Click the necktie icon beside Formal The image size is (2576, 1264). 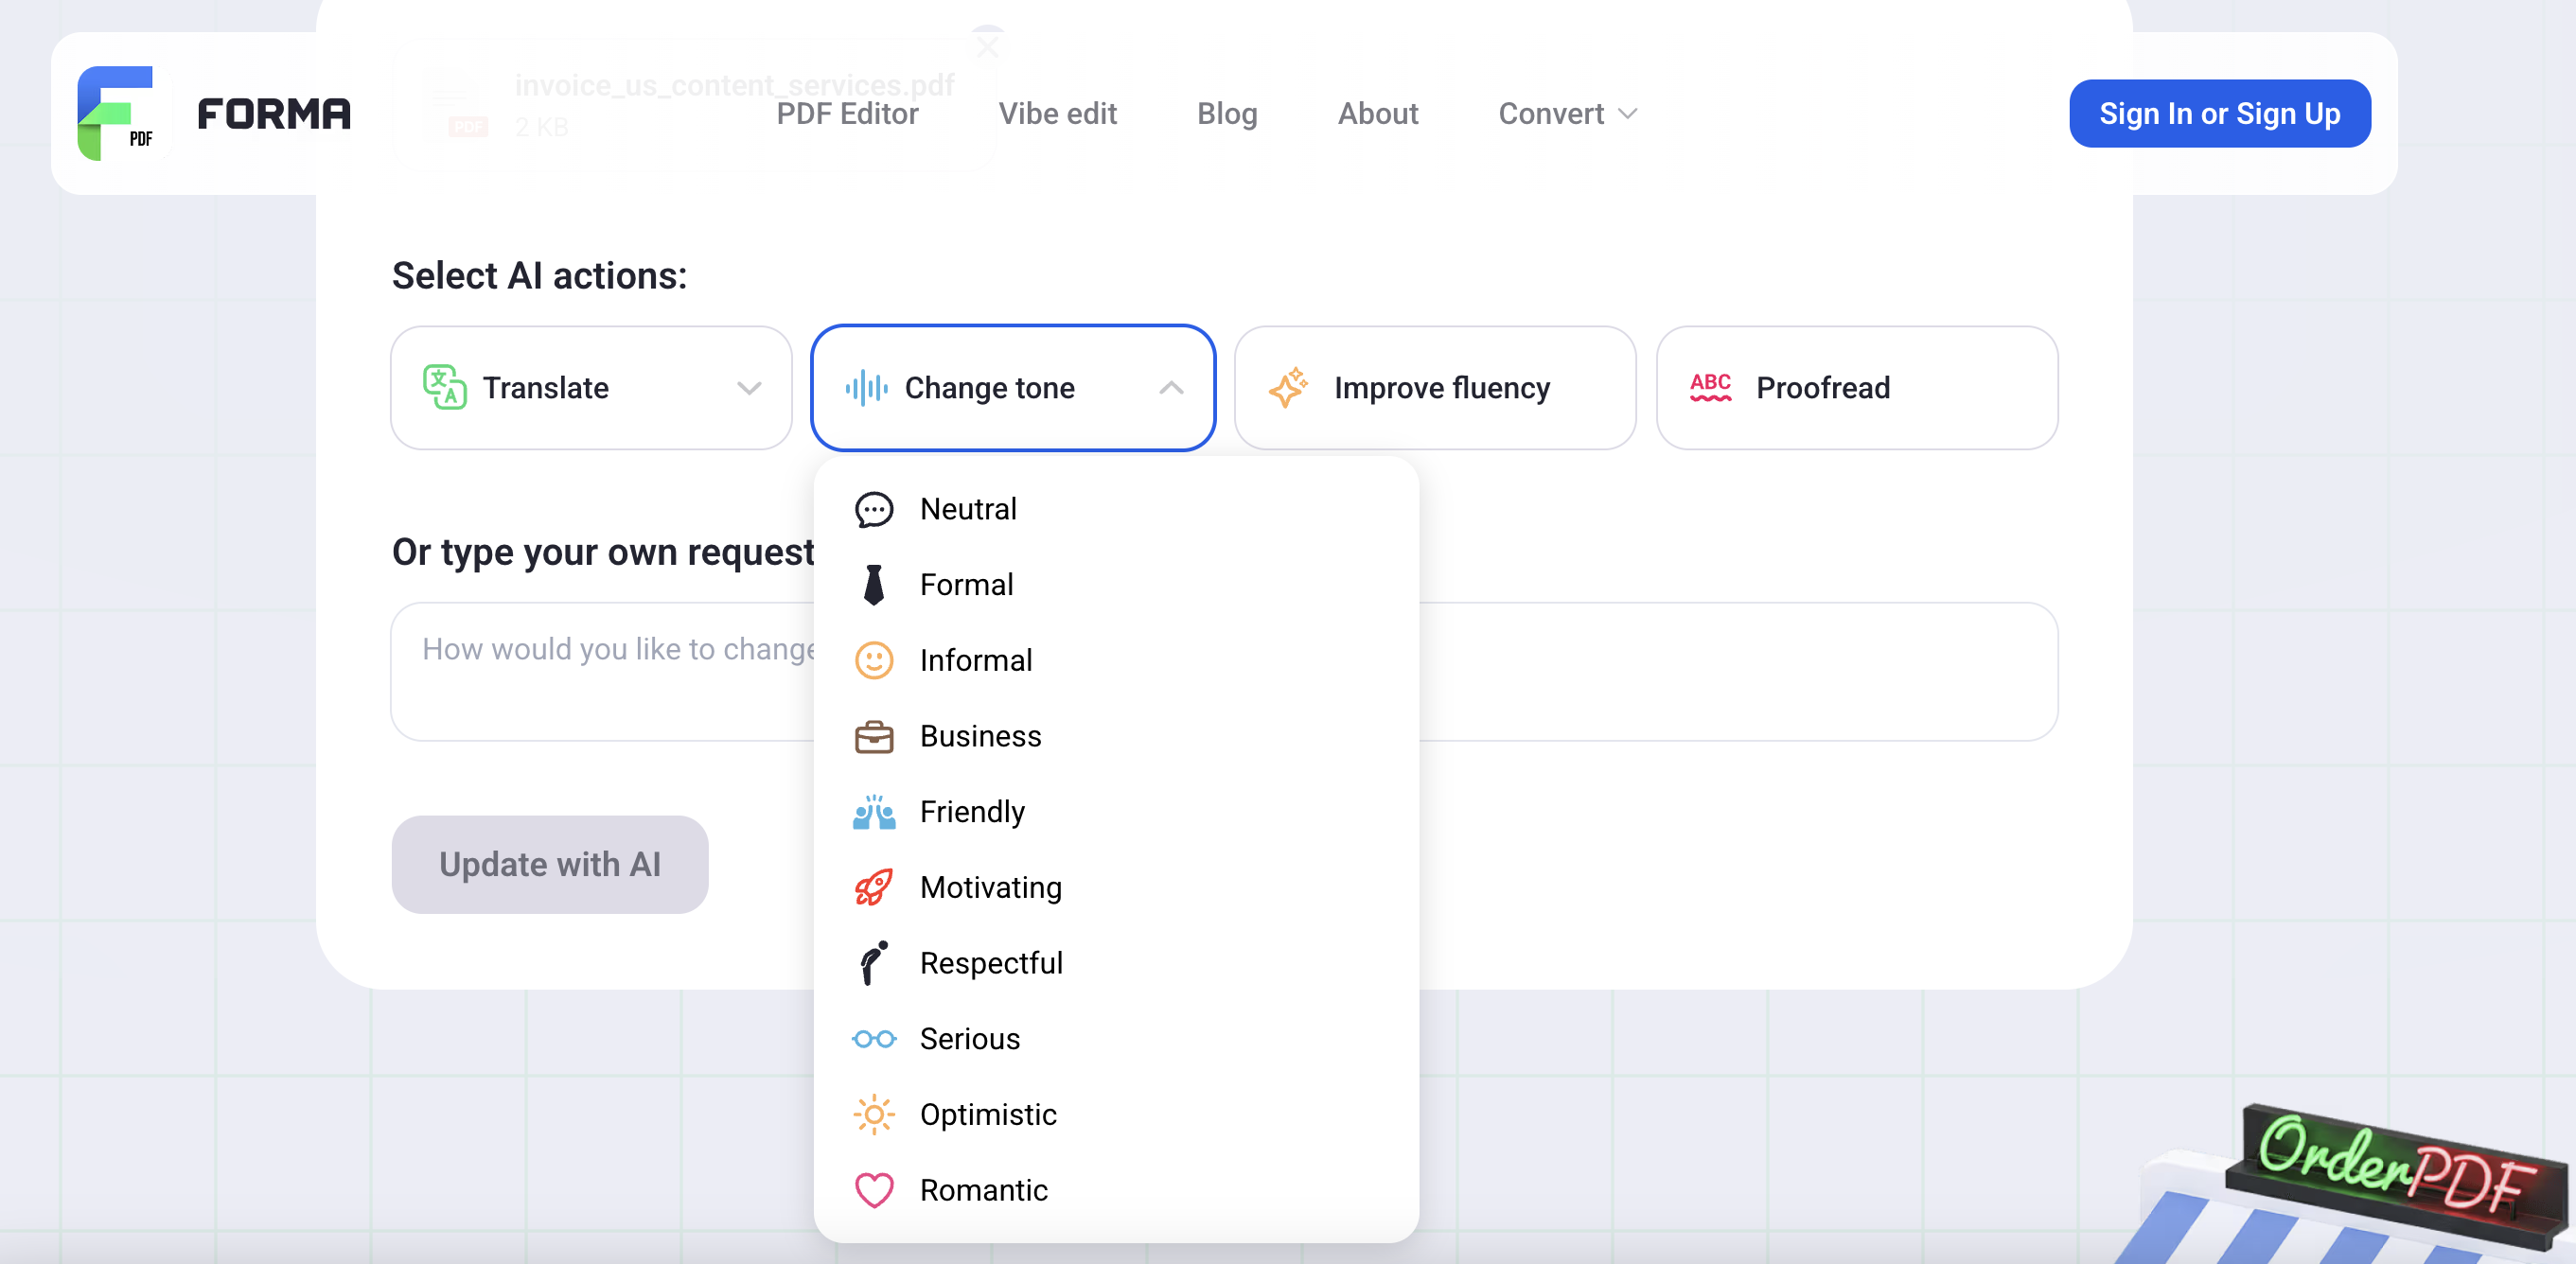click(x=873, y=585)
